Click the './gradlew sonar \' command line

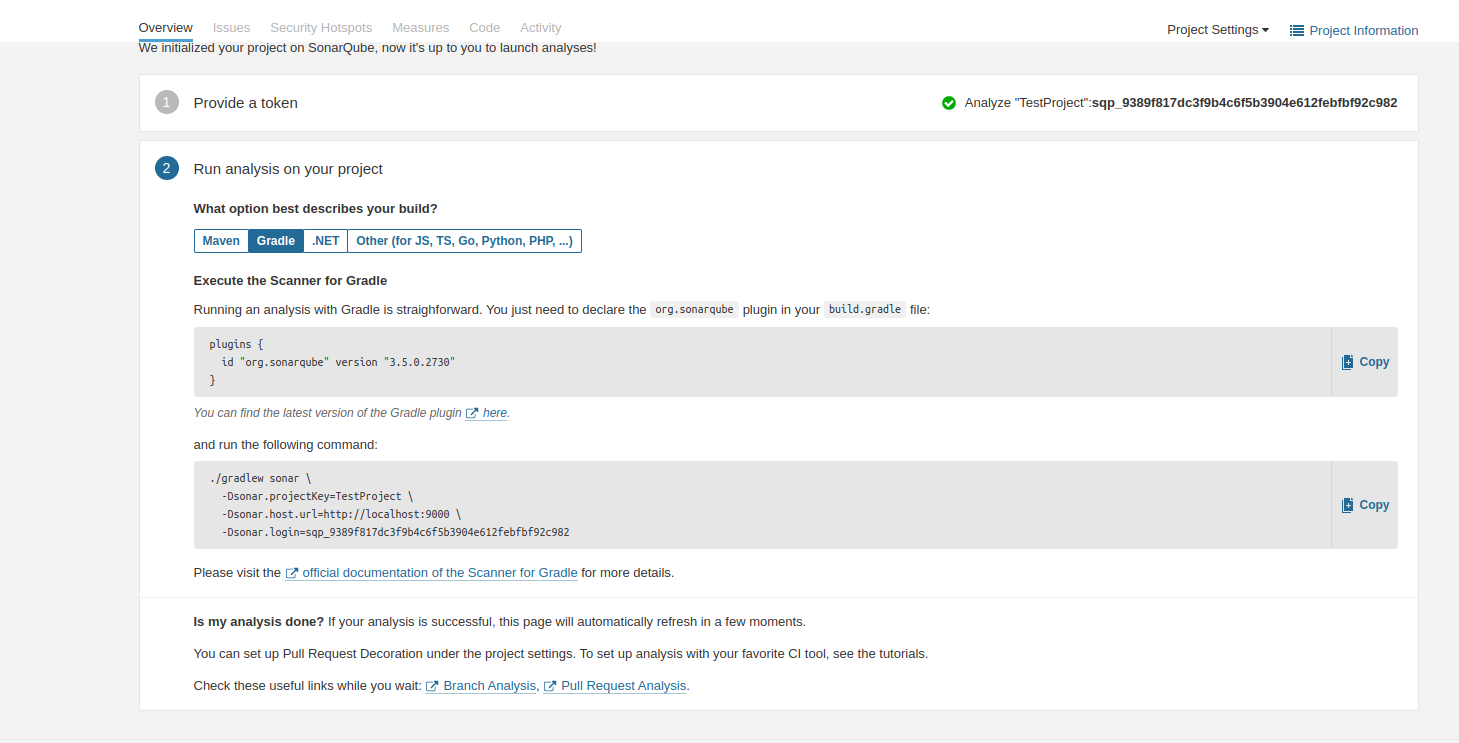tap(260, 478)
